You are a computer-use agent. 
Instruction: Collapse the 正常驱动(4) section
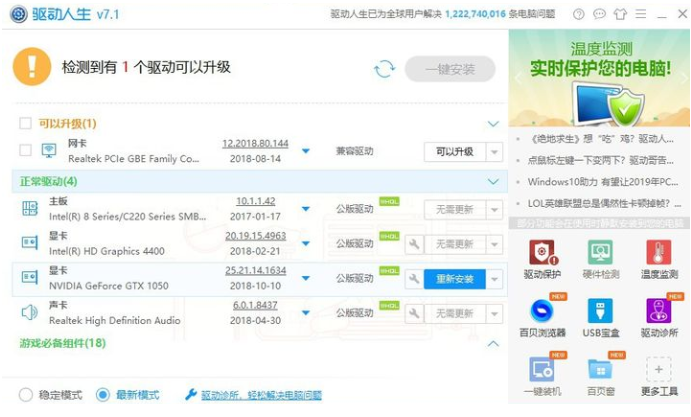[492, 182]
